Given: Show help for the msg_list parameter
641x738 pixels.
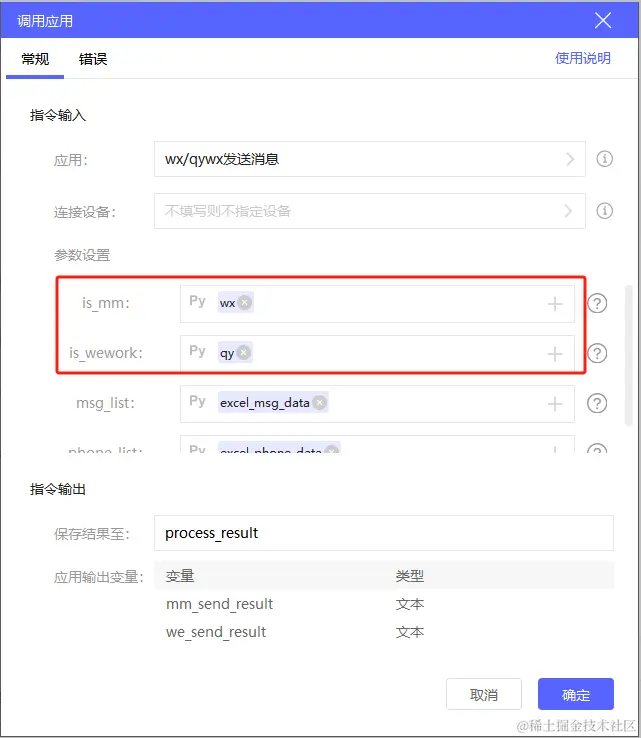Looking at the screenshot, I should point(597,403).
